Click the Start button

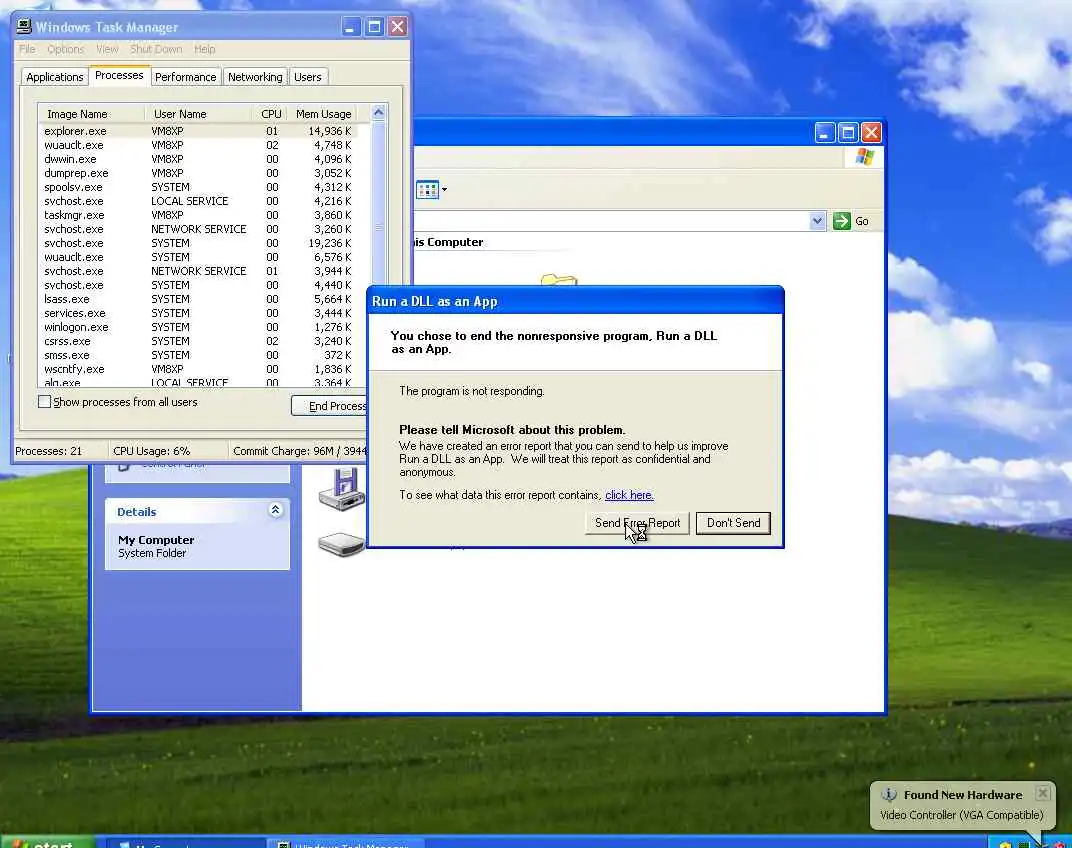point(46,843)
